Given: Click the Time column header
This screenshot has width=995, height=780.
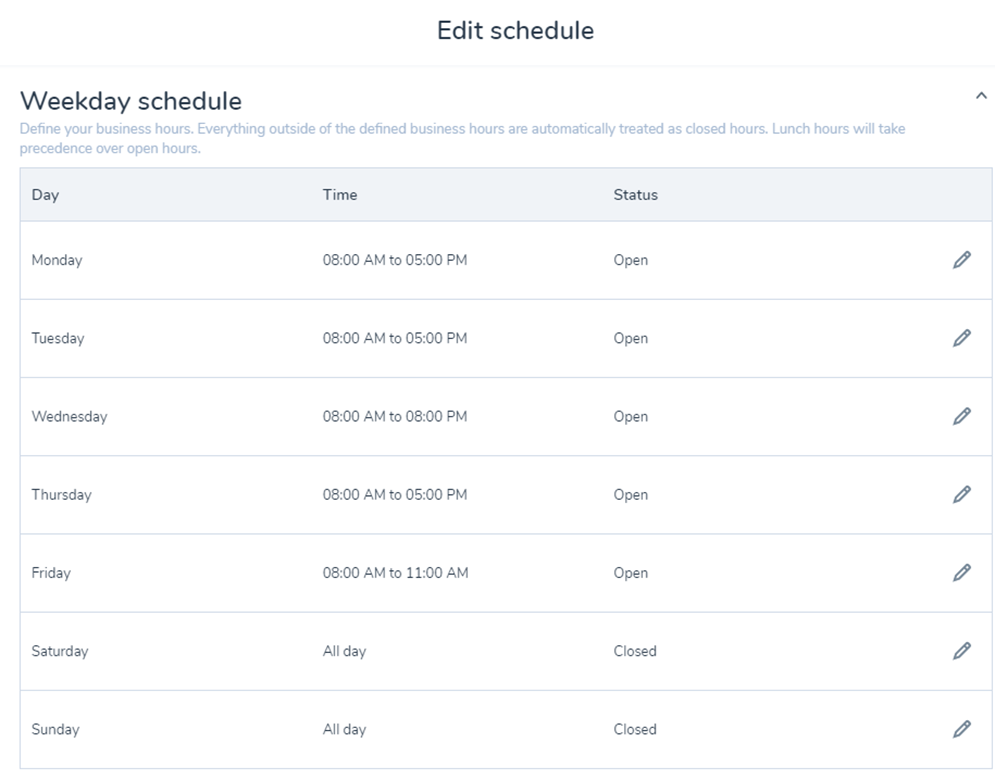Looking at the screenshot, I should pos(339,195).
